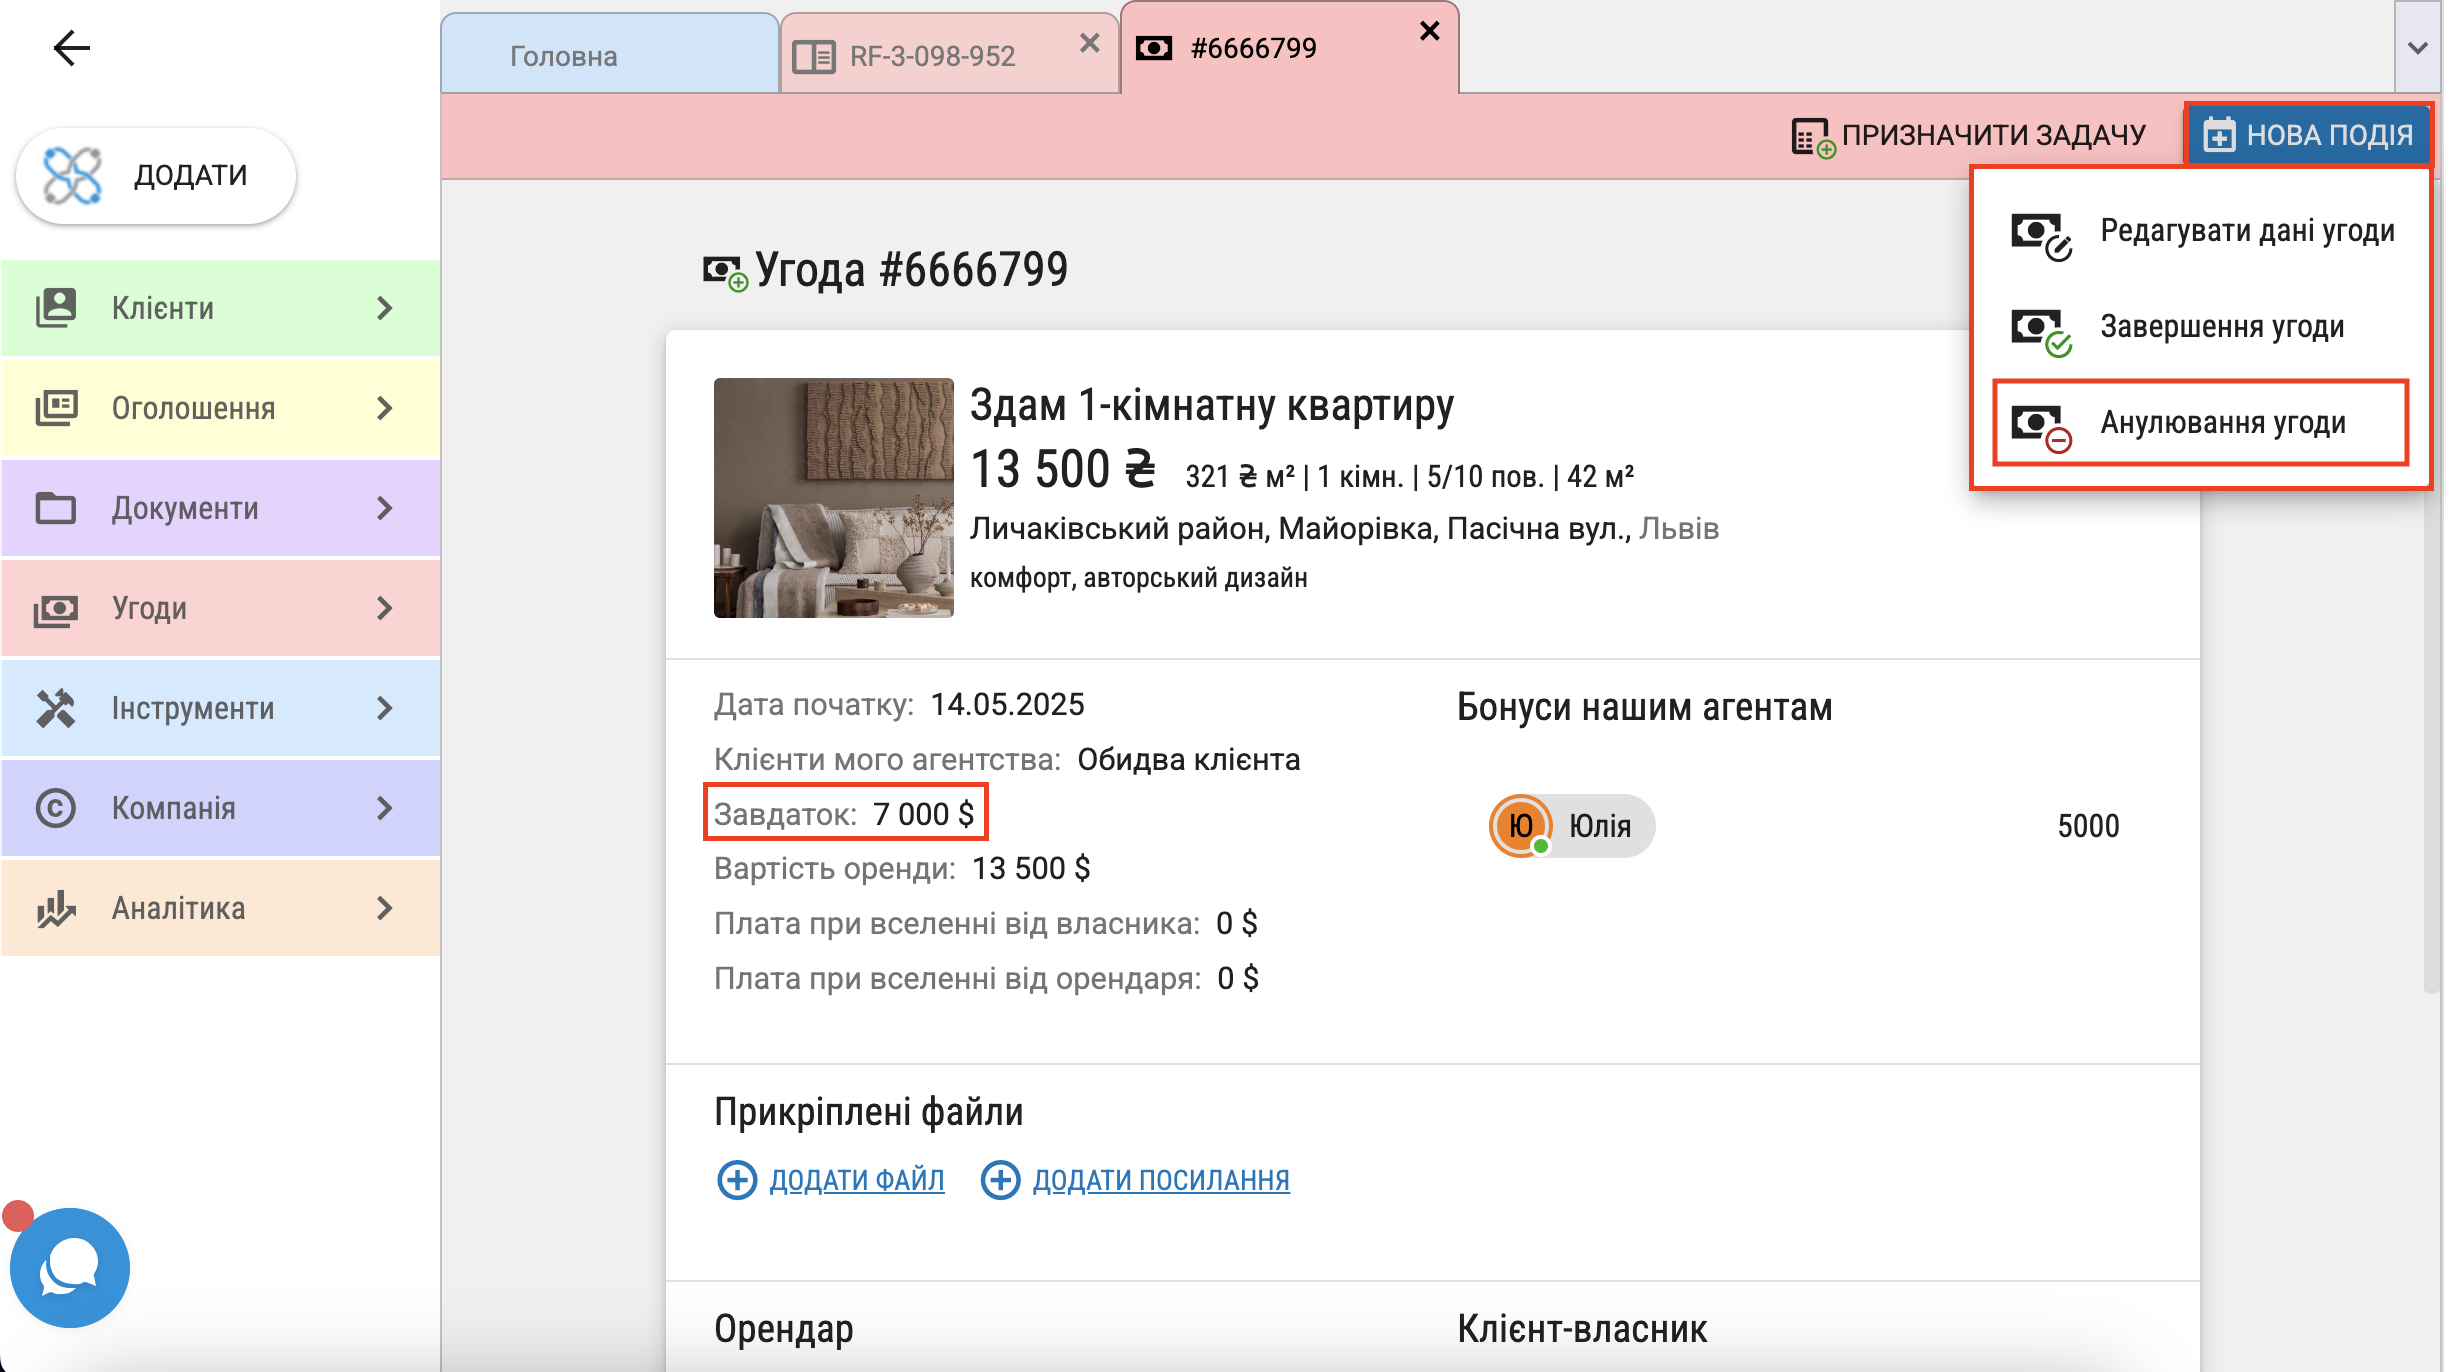Click the Аналітика chart icon

[56, 908]
